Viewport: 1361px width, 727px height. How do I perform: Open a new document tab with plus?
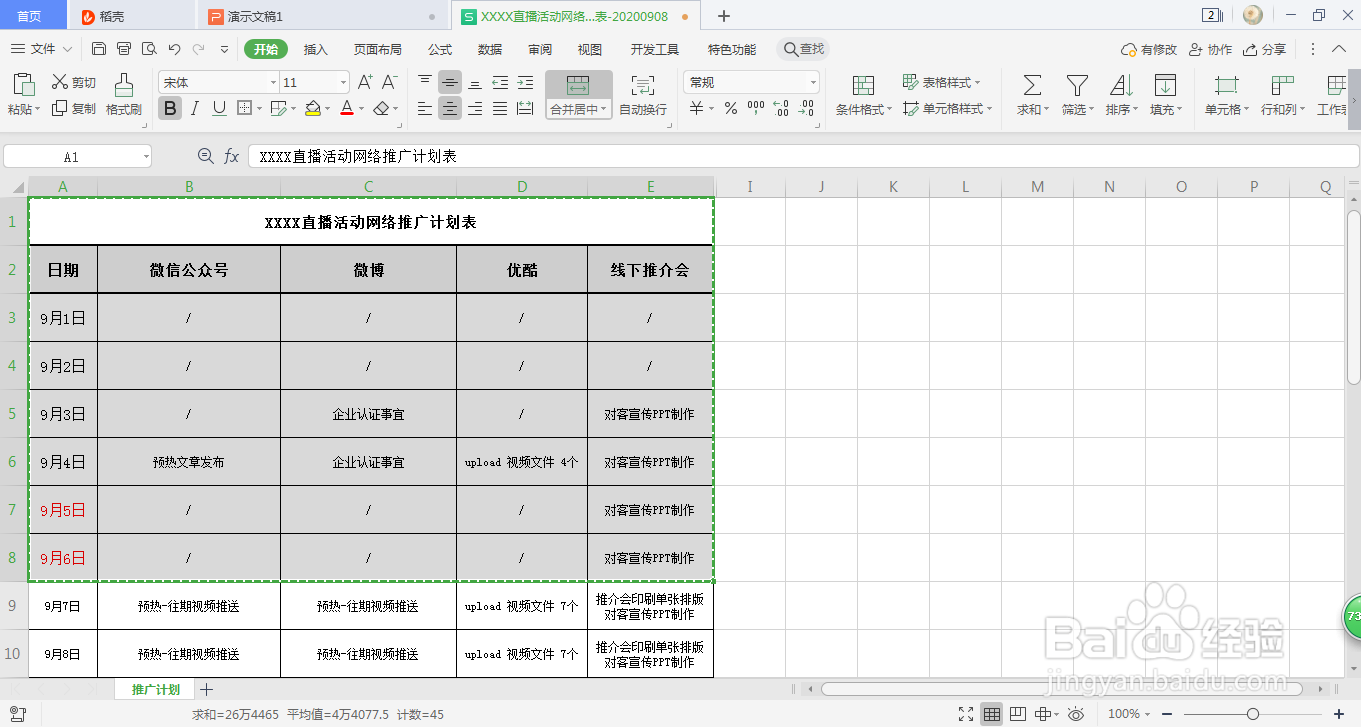pos(724,16)
